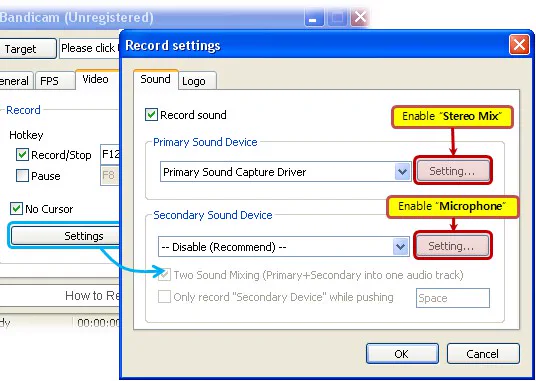Click the Settings button in Bandicam
Viewport: 536px width, 381px height.
pyautogui.click(x=66, y=236)
